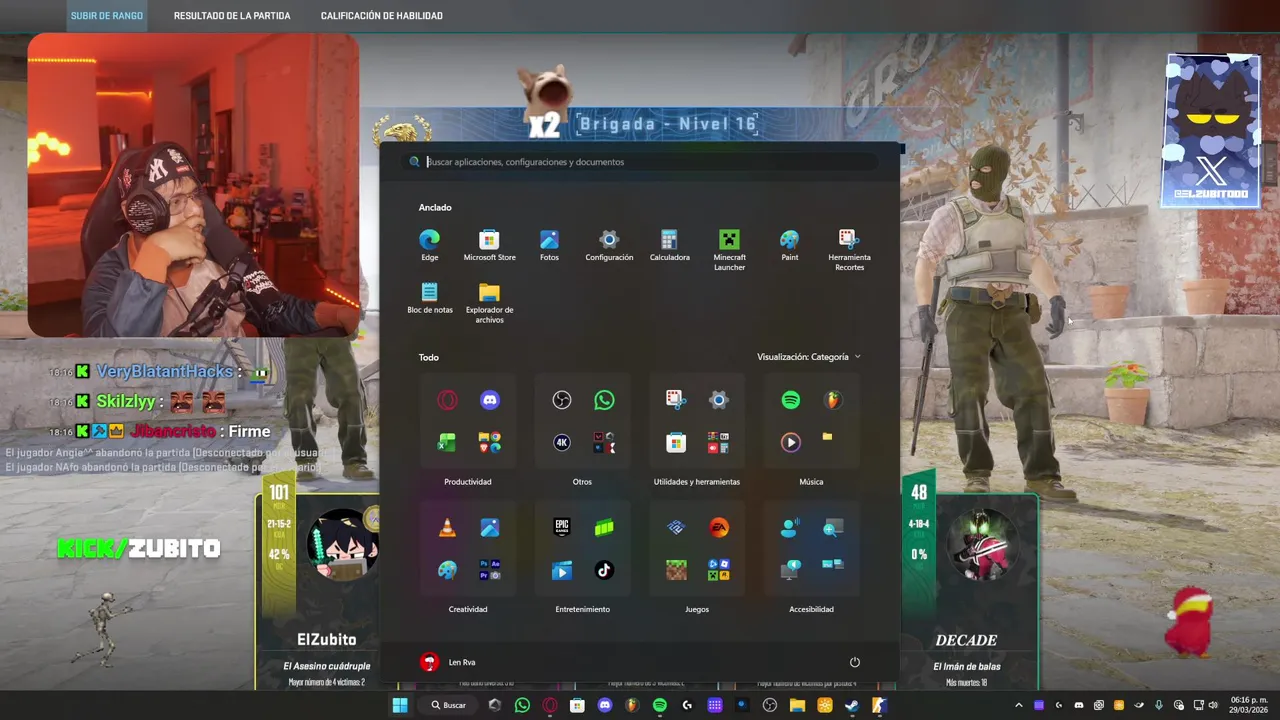
Task: Open PCSX2 icon in Juegos group
Action: (x=677, y=528)
